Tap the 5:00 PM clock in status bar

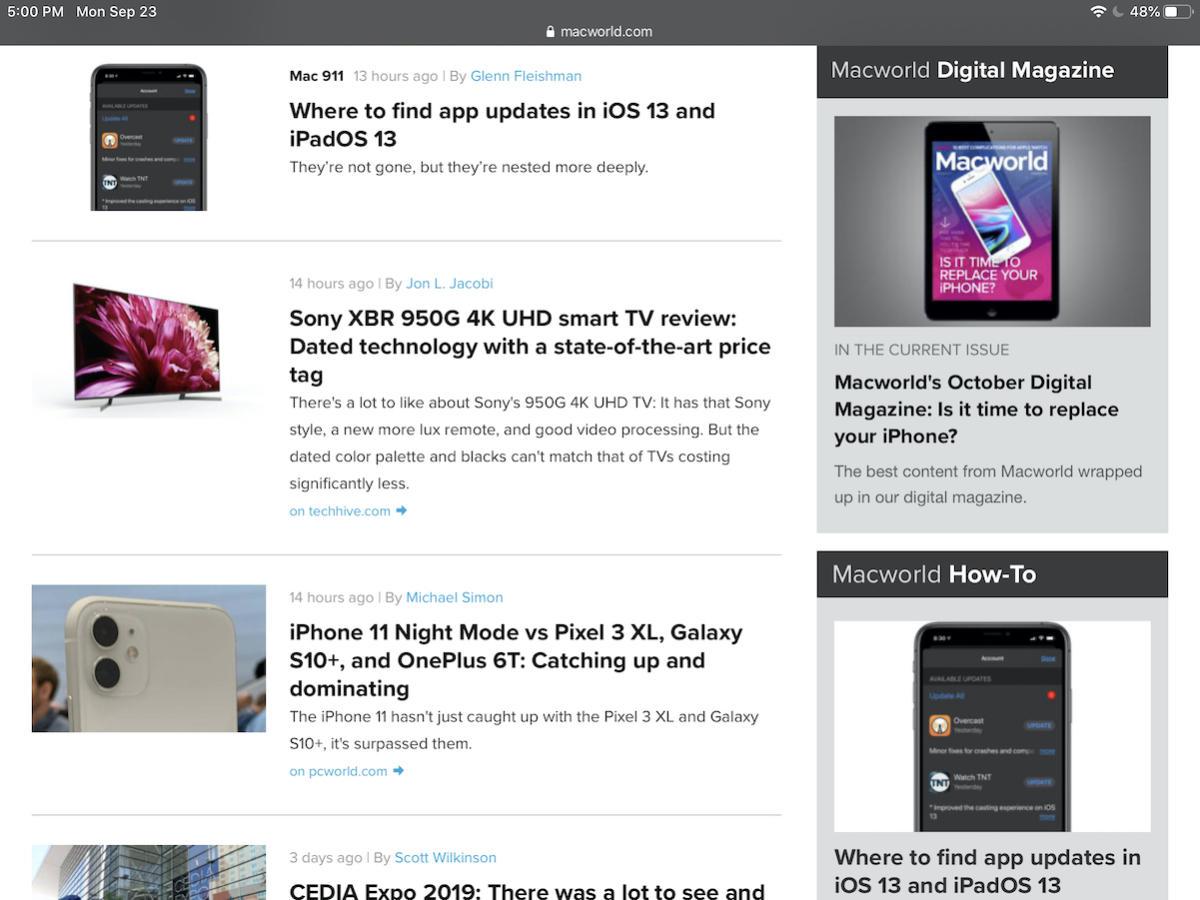pos(35,12)
